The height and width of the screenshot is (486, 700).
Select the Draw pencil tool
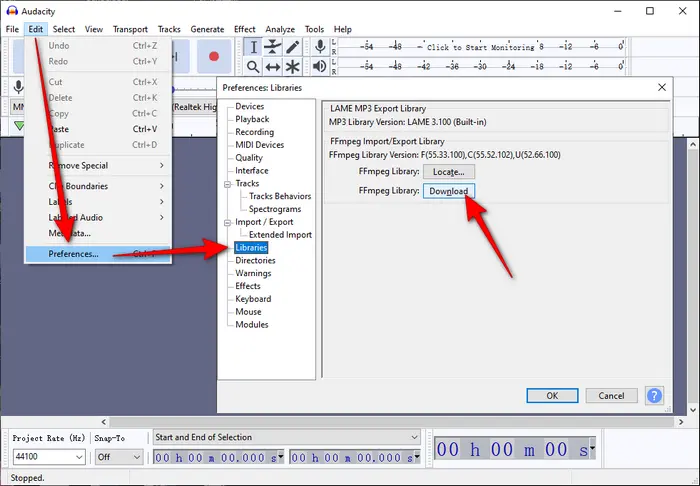[292, 46]
